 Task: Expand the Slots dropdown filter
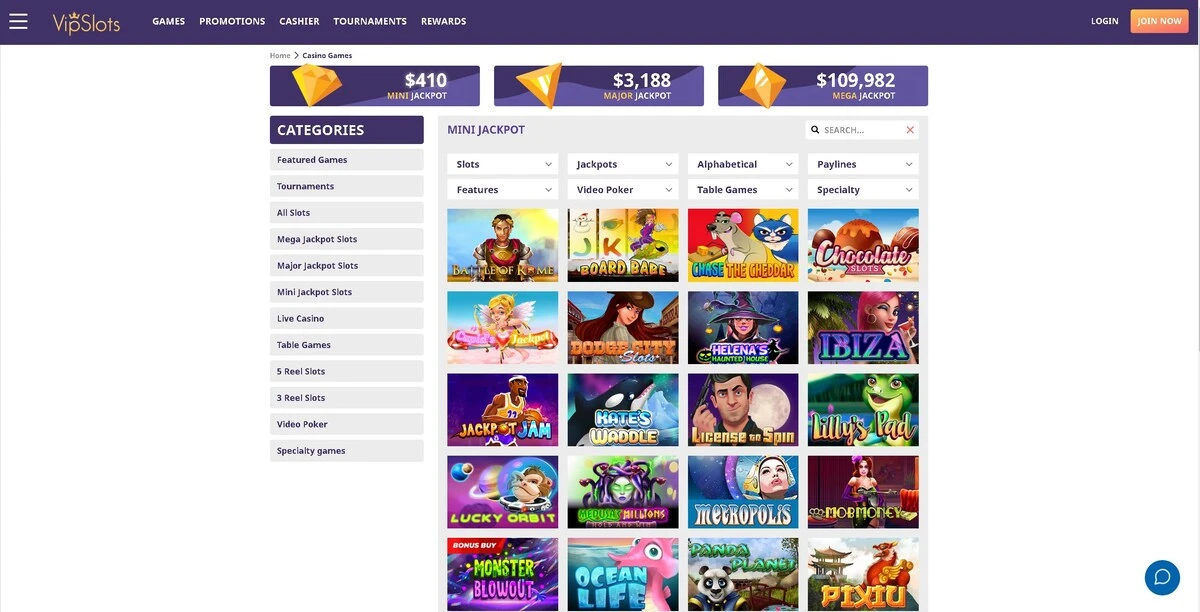pos(503,164)
